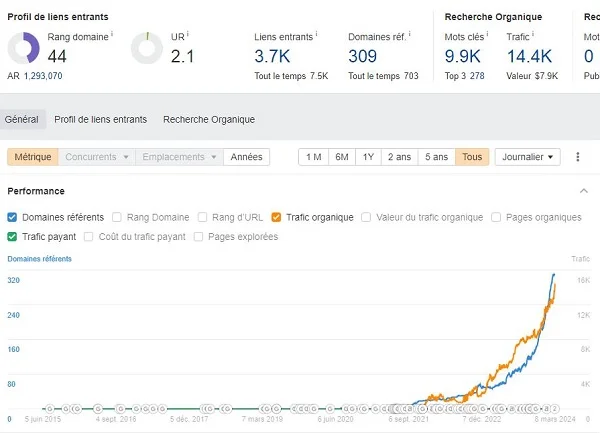The image size is (600, 433).
Task: Enable the Rang Domaine checkbox
Action: pos(117,217)
